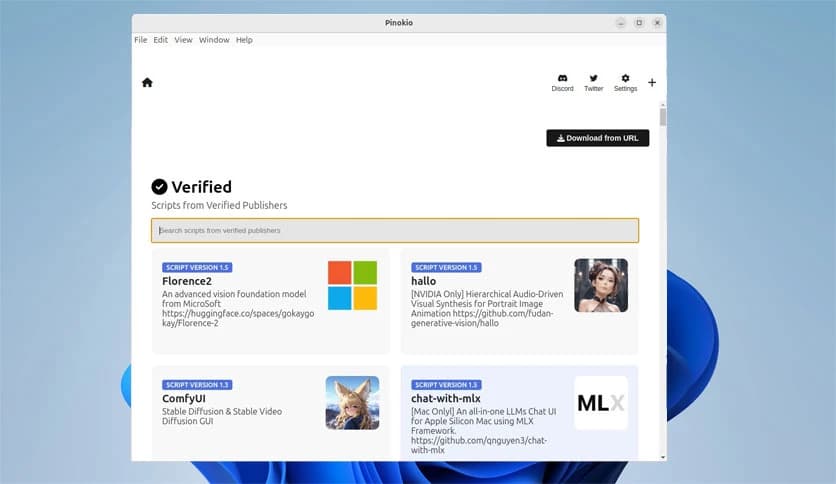
Task: Minimize the Pinokio window
Action: pos(621,23)
